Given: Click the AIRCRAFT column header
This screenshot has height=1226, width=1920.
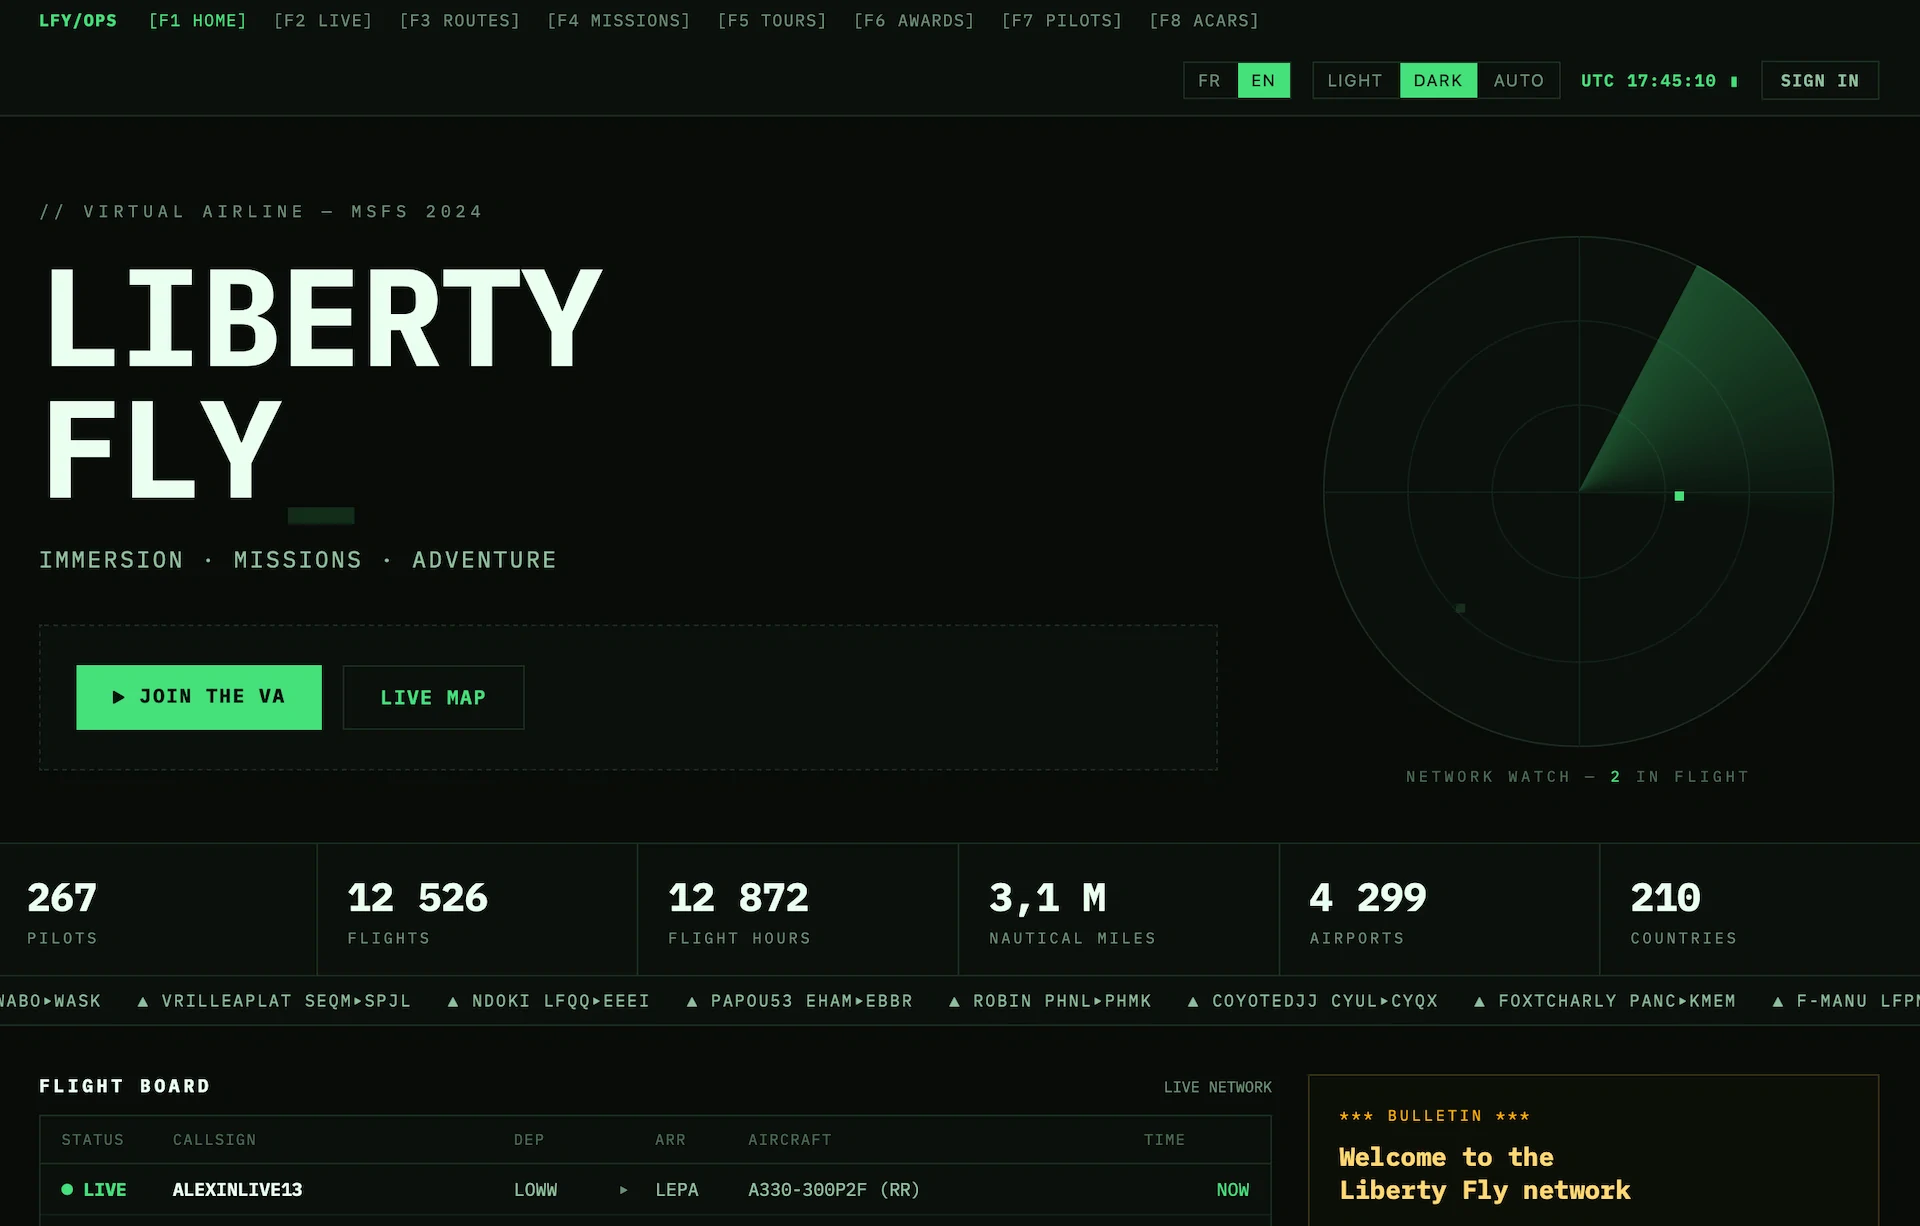Looking at the screenshot, I should 790,1140.
